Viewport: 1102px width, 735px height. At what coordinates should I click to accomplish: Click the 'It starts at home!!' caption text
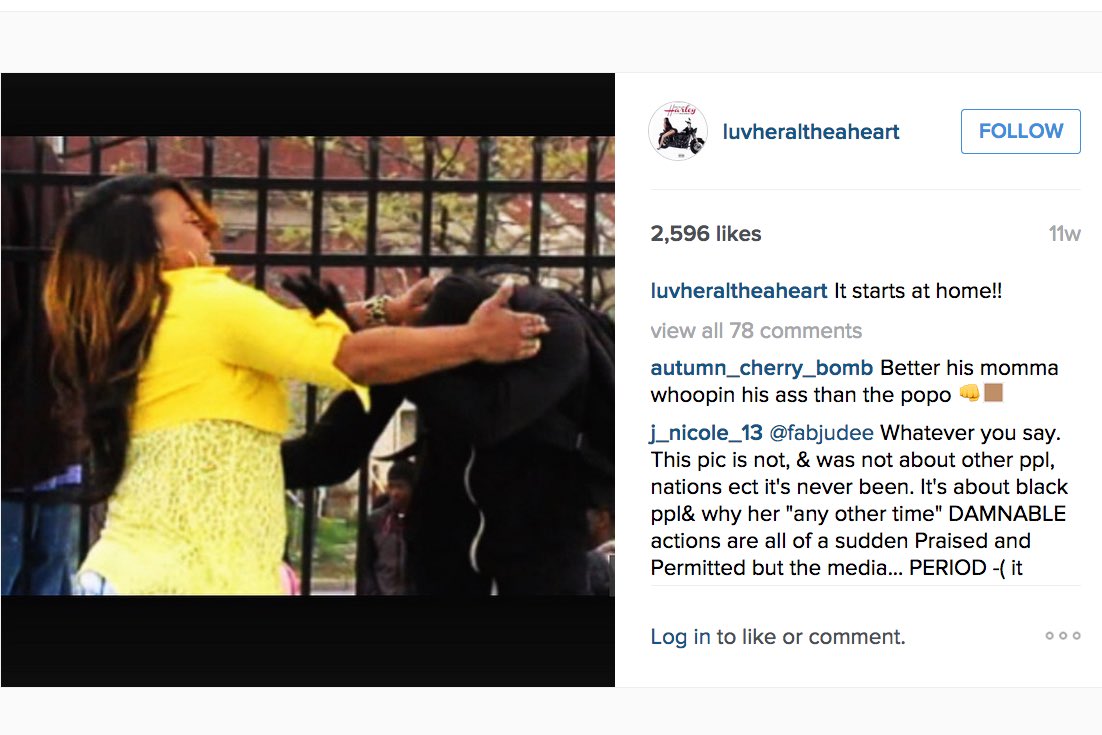click(x=918, y=291)
